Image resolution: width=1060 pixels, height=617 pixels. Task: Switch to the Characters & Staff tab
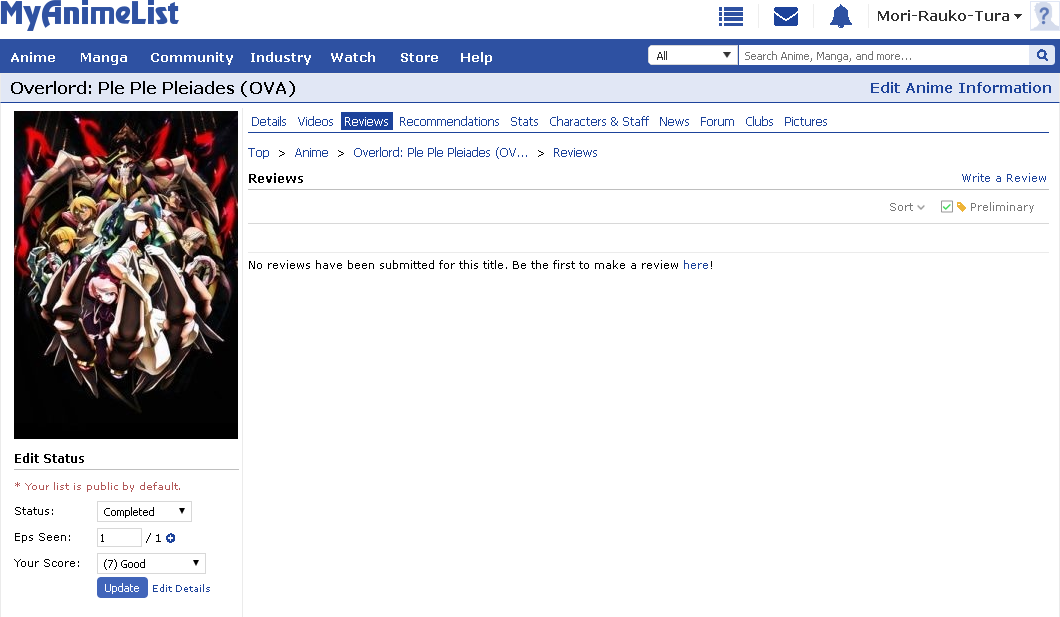[598, 122]
